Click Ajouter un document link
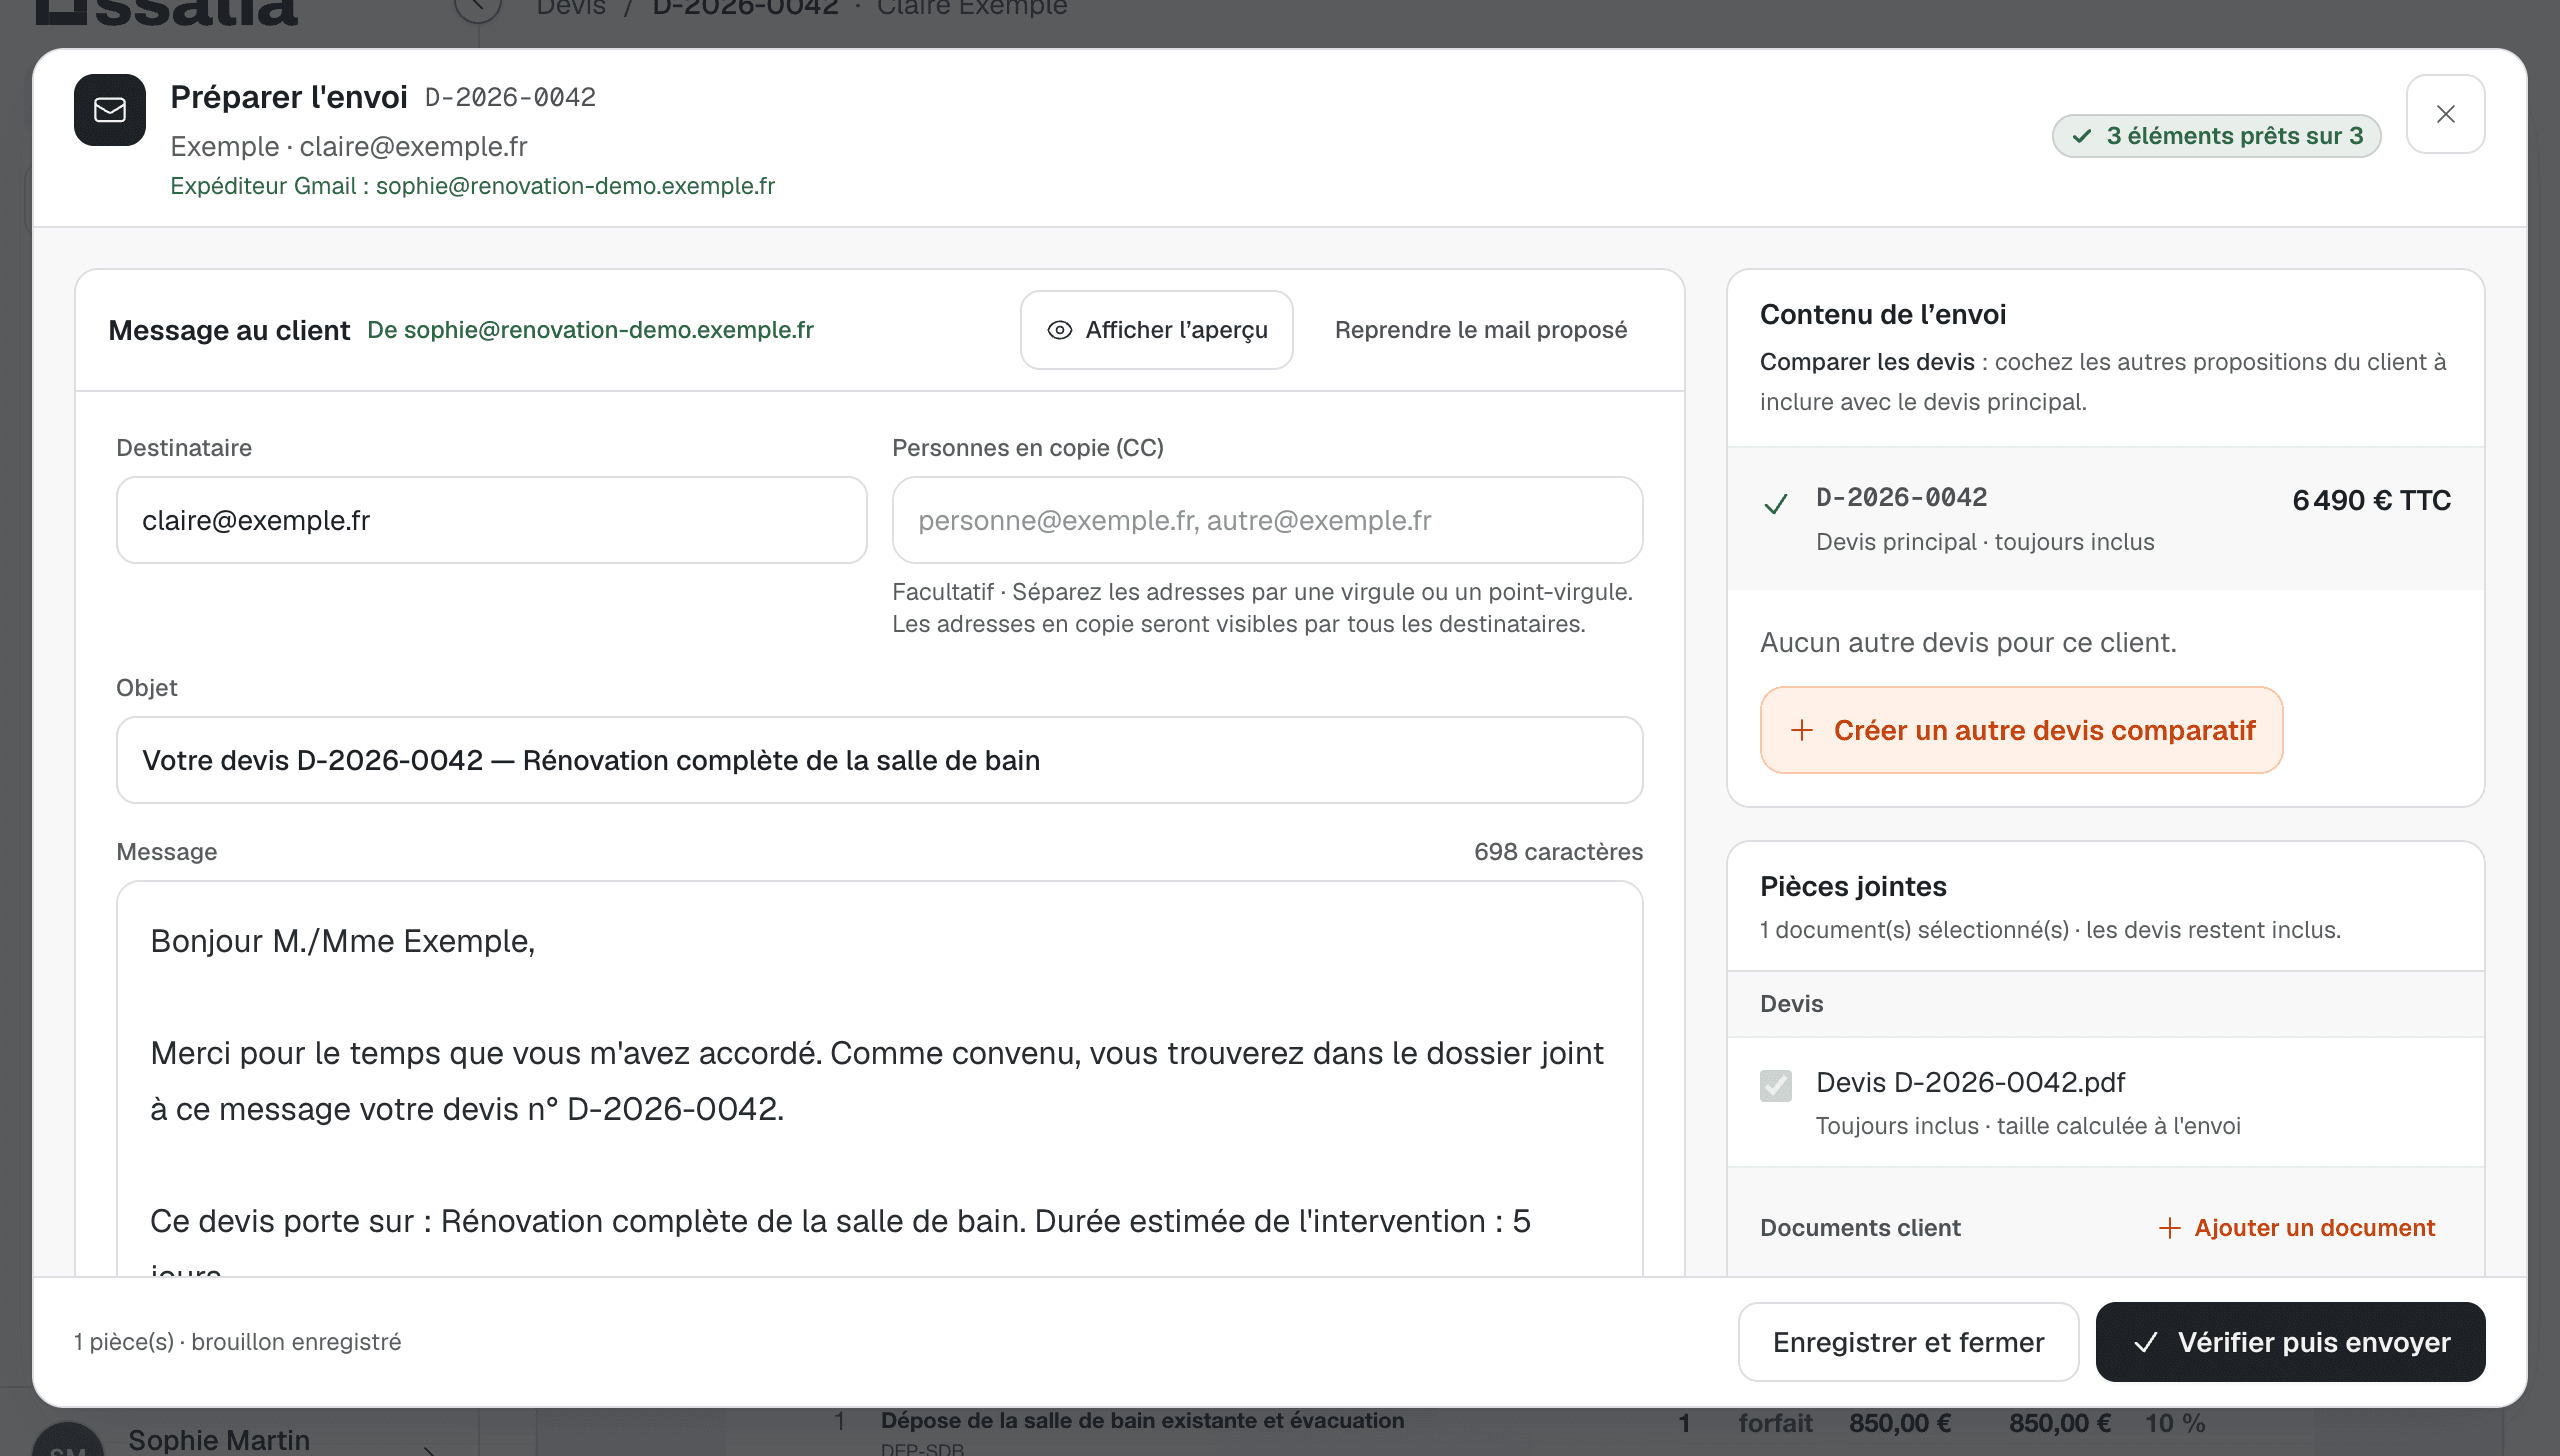Viewport: 2560px width, 1456px height. pyautogui.click(x=2297, y=1228)
